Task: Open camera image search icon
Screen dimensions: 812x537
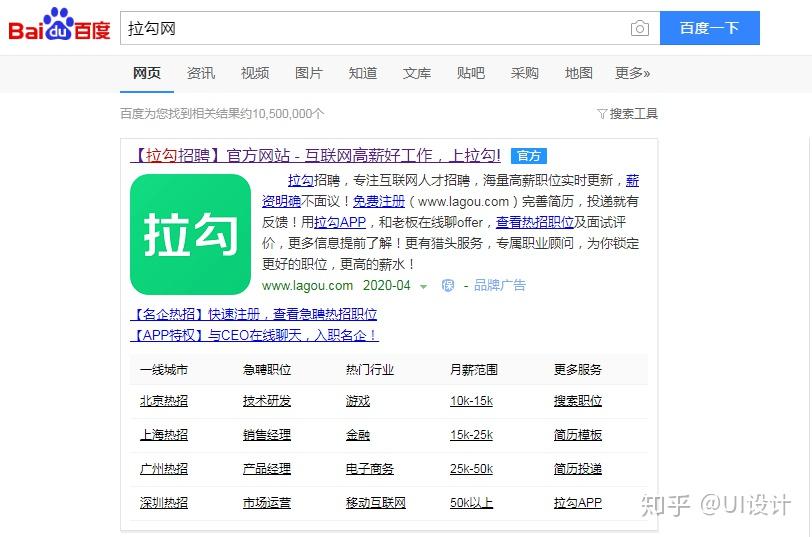Action: (x=640, y=28)
